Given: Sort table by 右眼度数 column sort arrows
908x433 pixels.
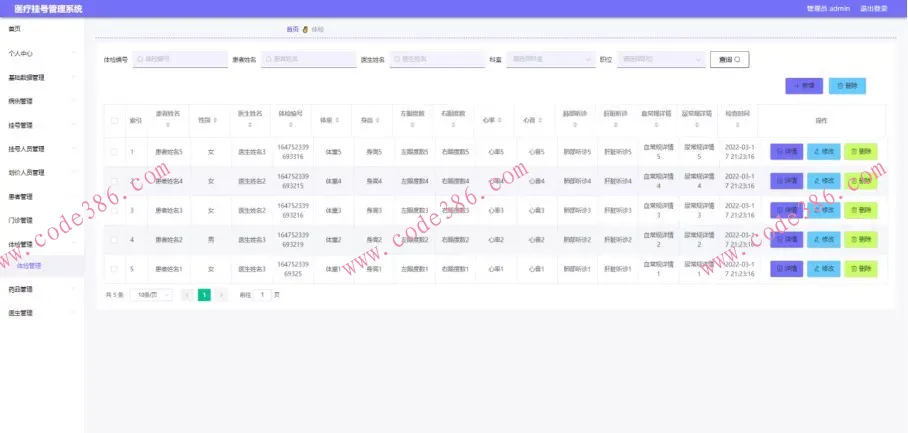Looking at the screenshot, I should point(453,124).
